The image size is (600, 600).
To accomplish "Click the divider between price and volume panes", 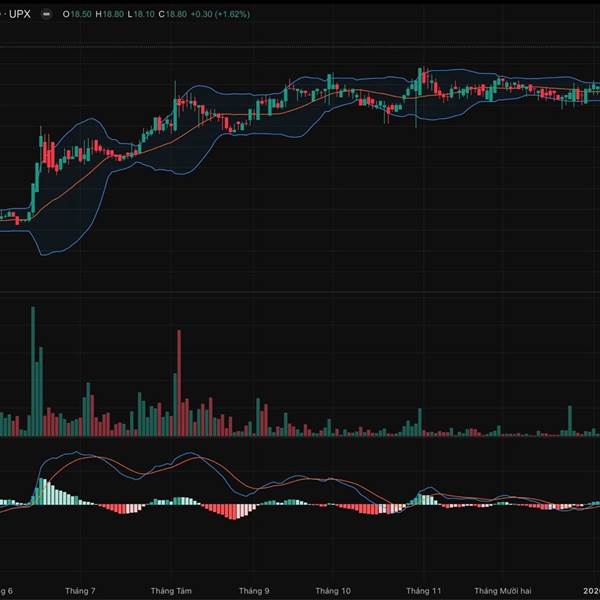I will (x=300, y=293).
